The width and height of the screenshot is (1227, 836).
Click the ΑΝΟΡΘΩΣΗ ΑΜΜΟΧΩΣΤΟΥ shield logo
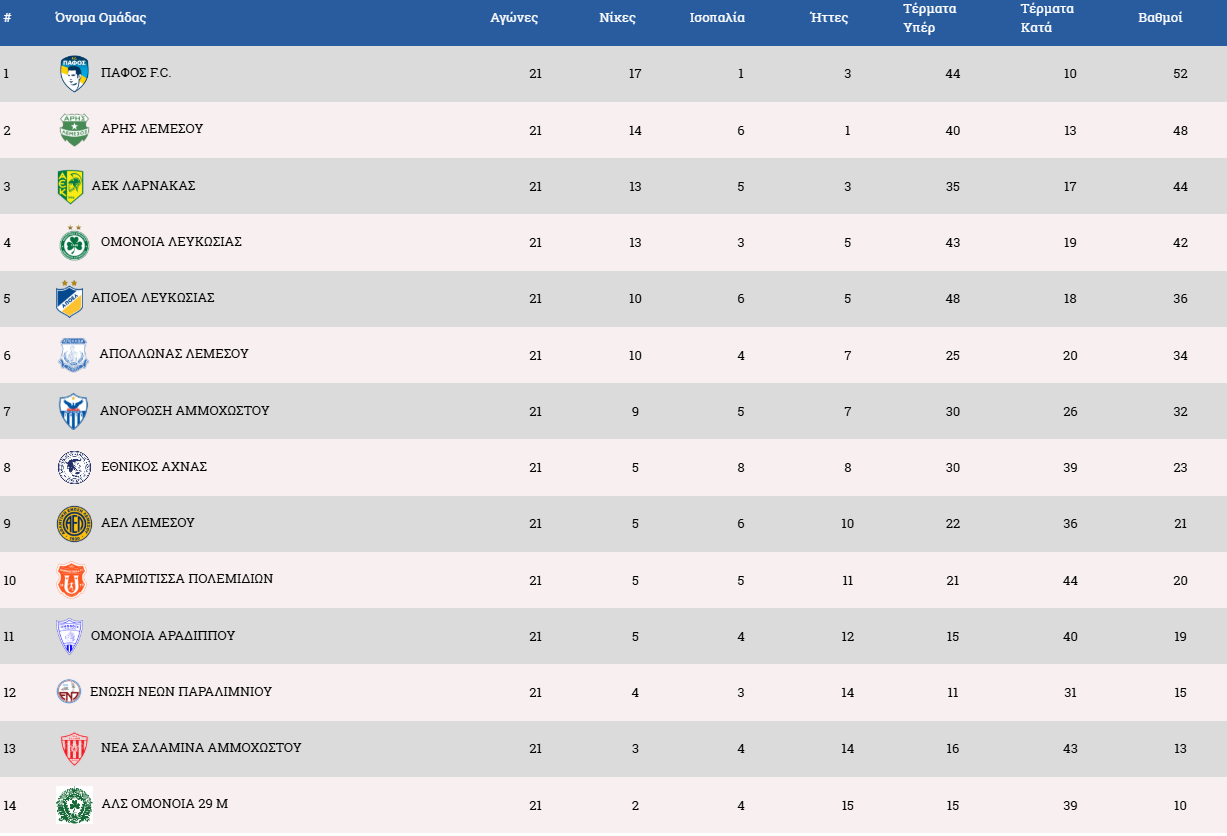pos(73,411)
